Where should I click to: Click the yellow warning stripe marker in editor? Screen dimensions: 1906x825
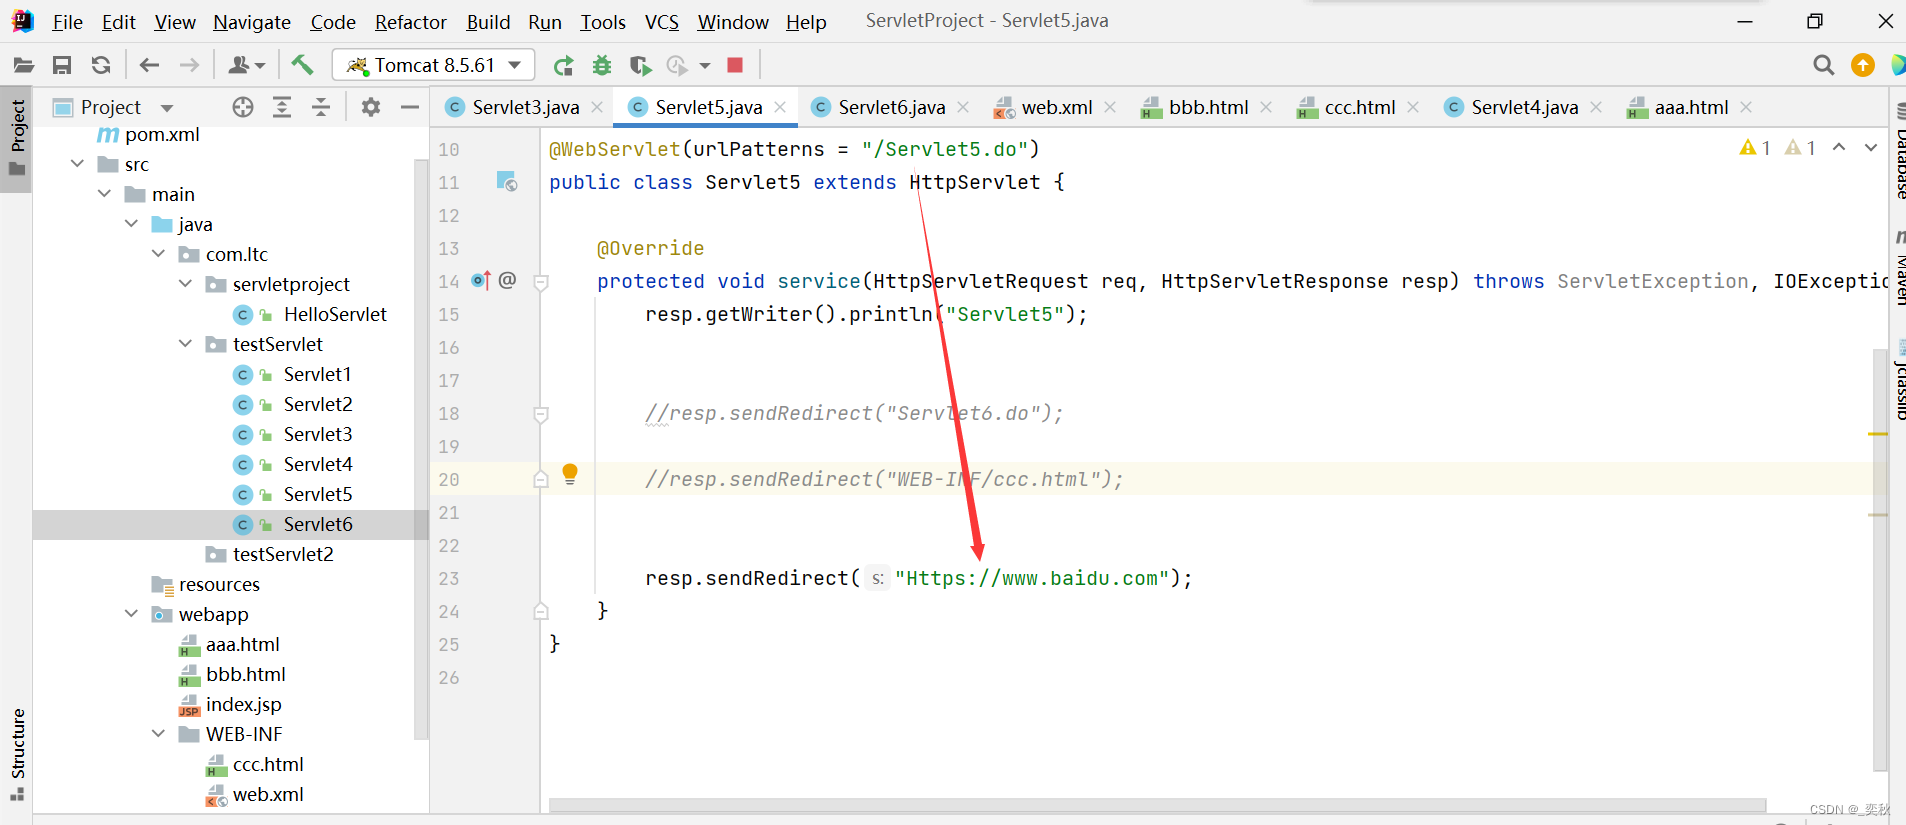point(1877,434)
